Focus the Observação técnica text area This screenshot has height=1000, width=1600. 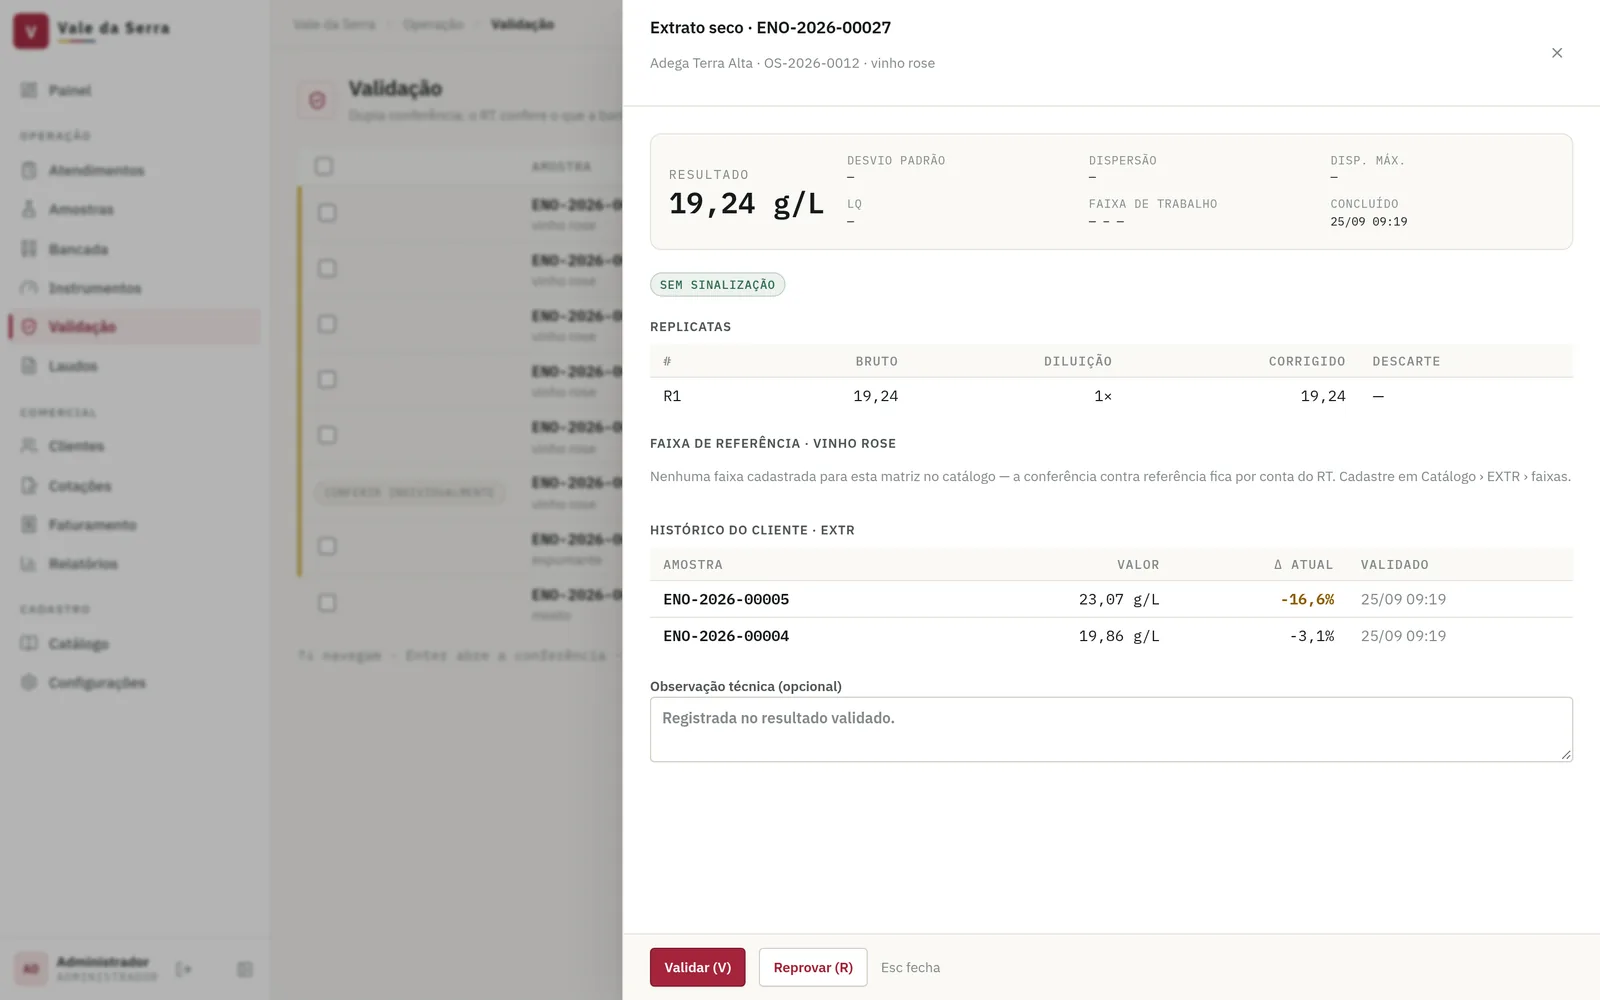click(1111, 729)
